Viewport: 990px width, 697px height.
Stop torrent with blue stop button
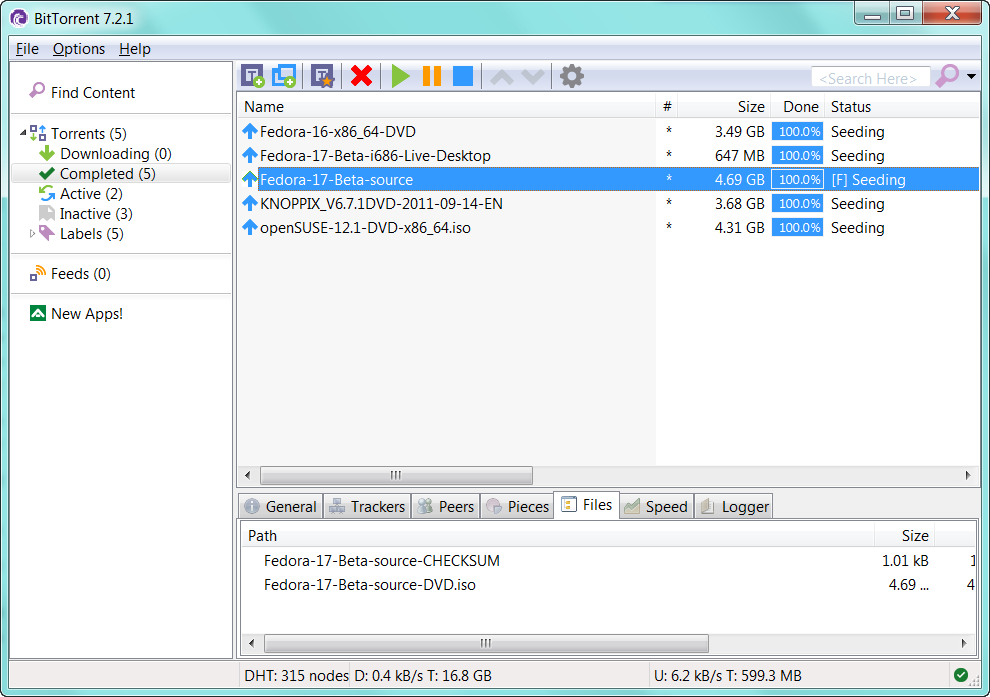[x=463, y=76]
